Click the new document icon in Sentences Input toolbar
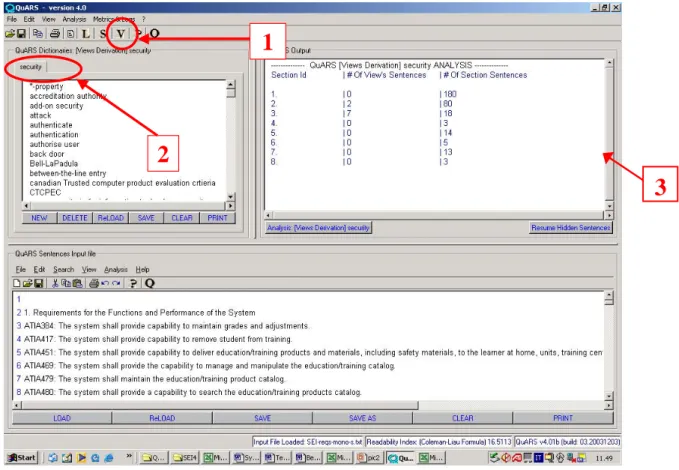 click(x=16, y=283)
